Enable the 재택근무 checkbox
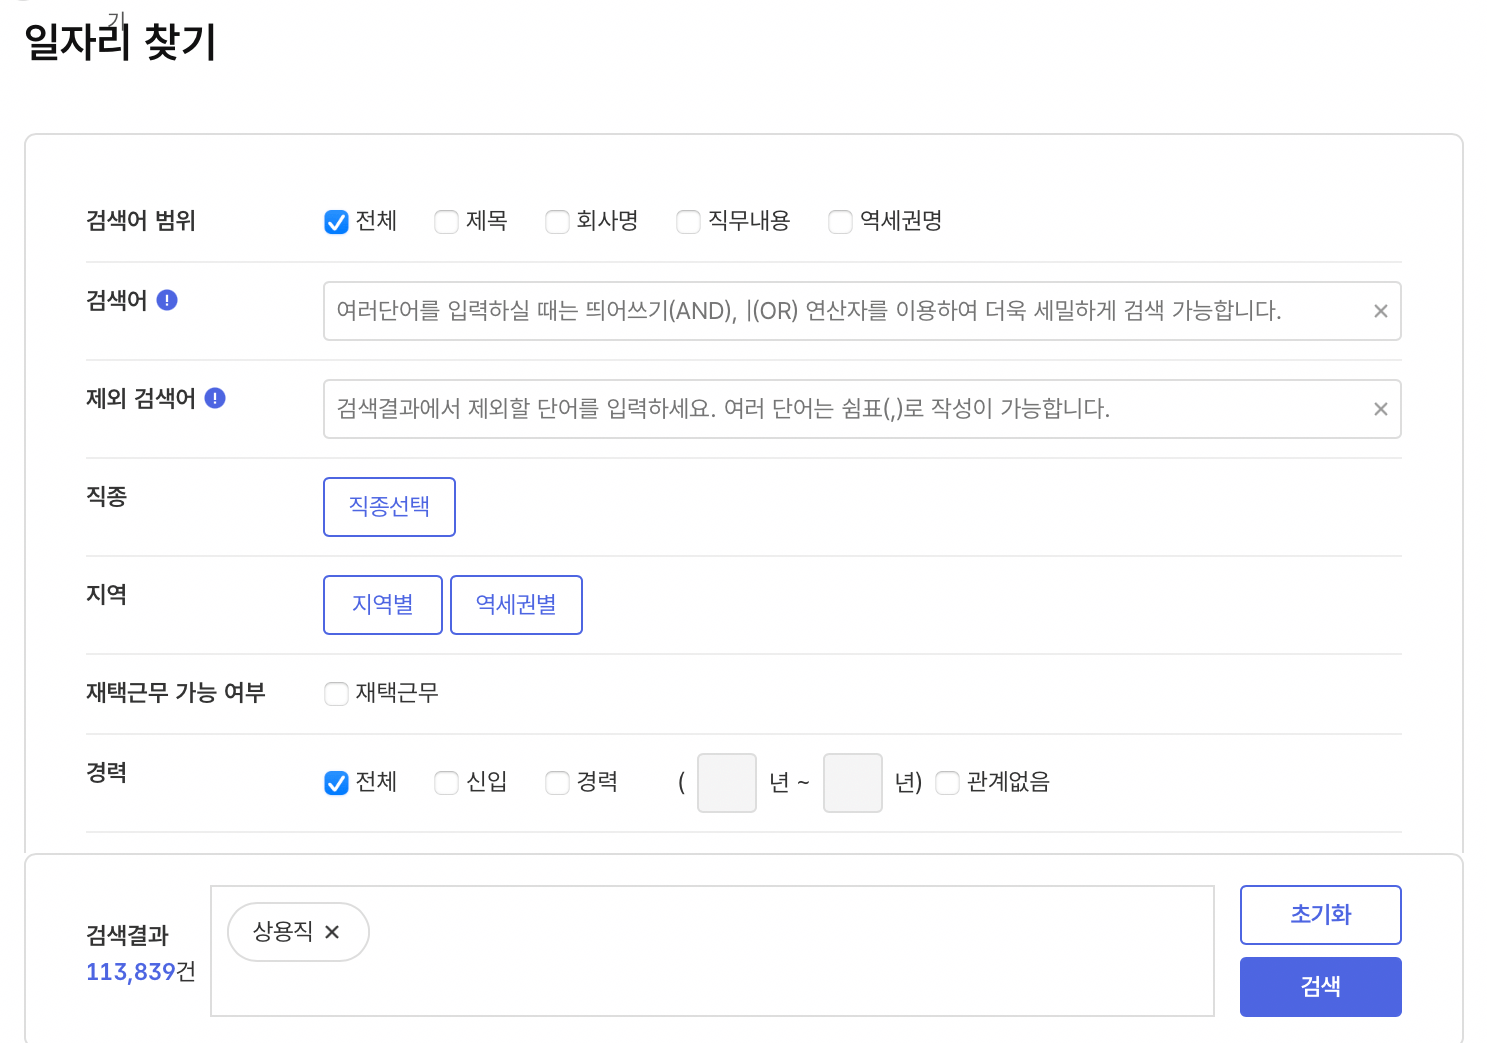The width and height of the screenshot is (1487, 1043). point(336,693)
